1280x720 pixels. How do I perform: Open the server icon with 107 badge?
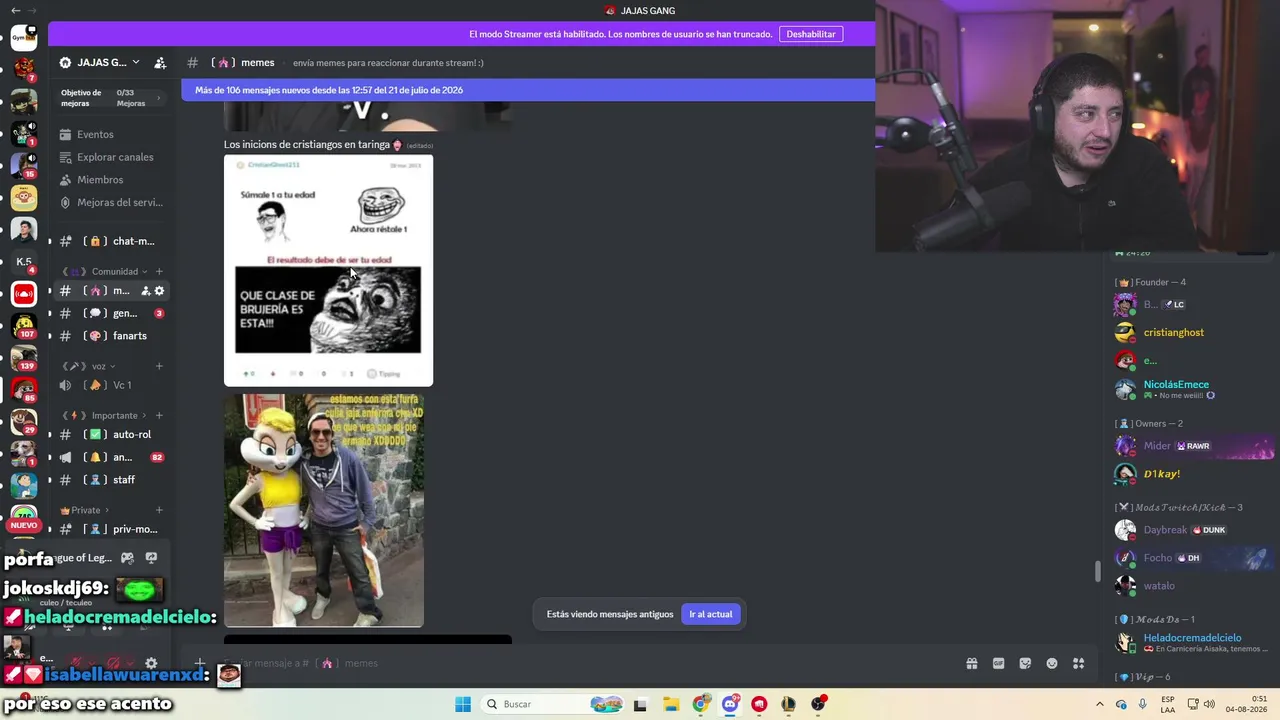[24, 325]
